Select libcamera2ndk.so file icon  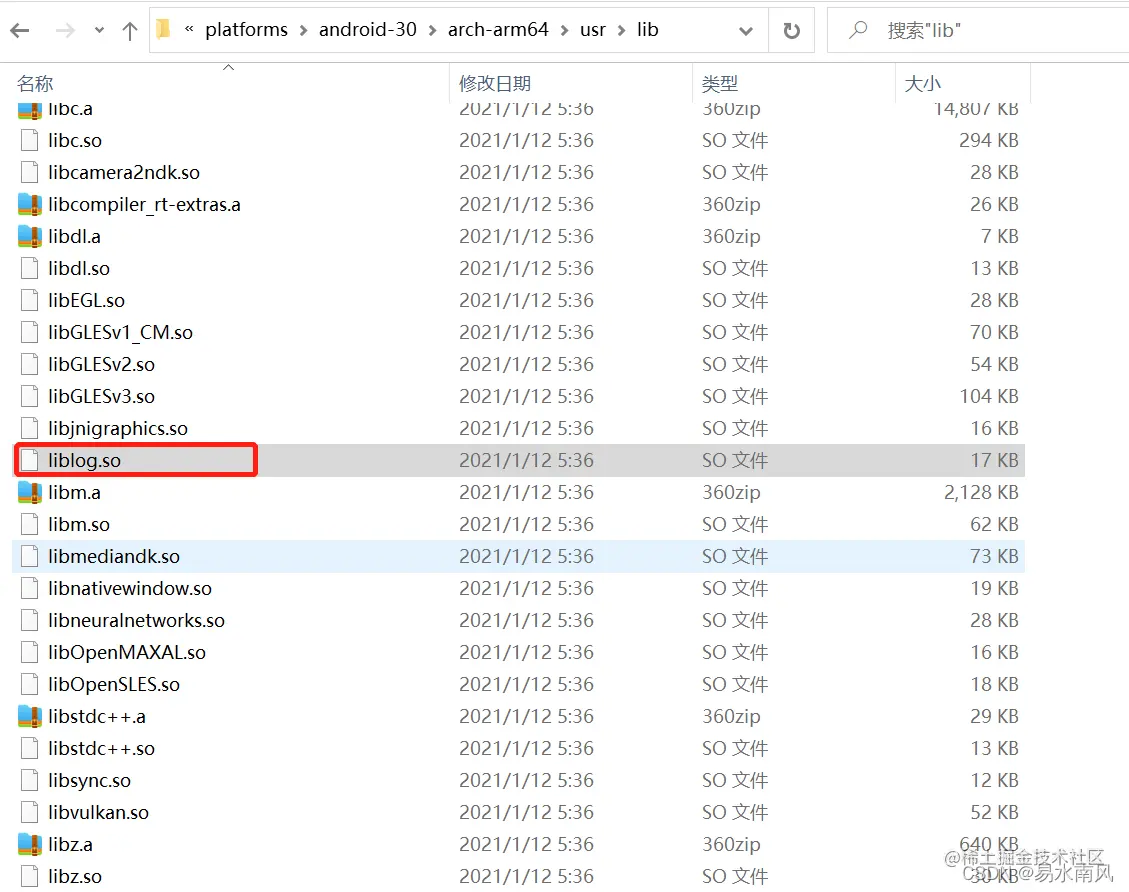30,172
